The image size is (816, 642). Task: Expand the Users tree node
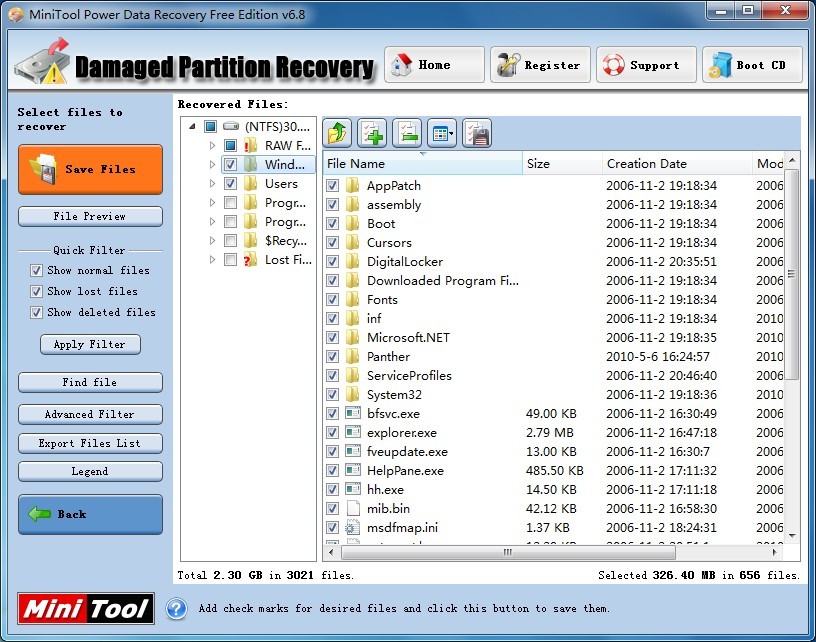212,183
